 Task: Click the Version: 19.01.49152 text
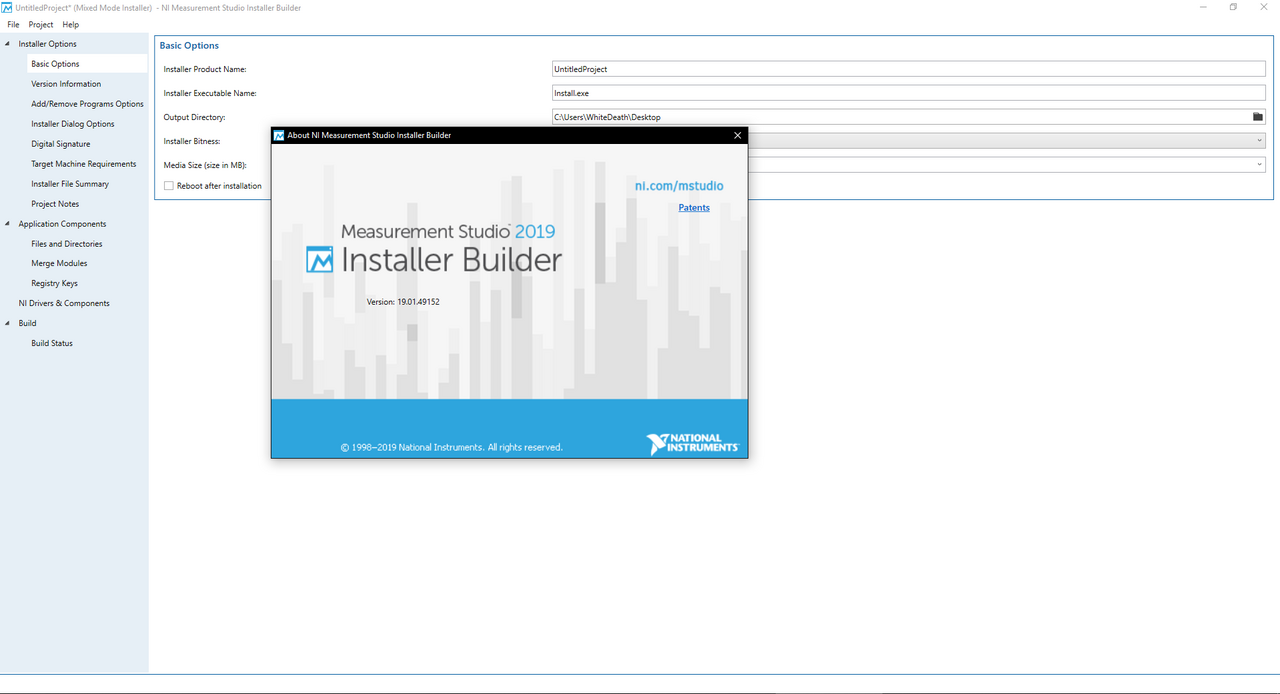click(x=403, y=301)
